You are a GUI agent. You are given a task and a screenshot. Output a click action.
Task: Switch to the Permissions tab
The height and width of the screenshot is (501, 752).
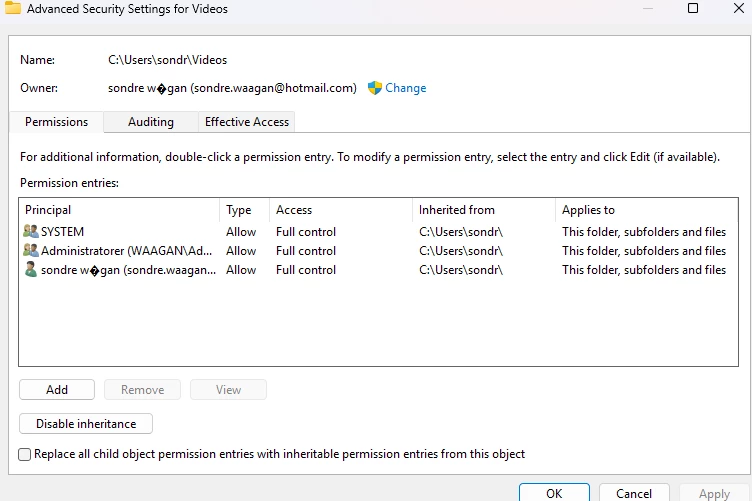56,122
